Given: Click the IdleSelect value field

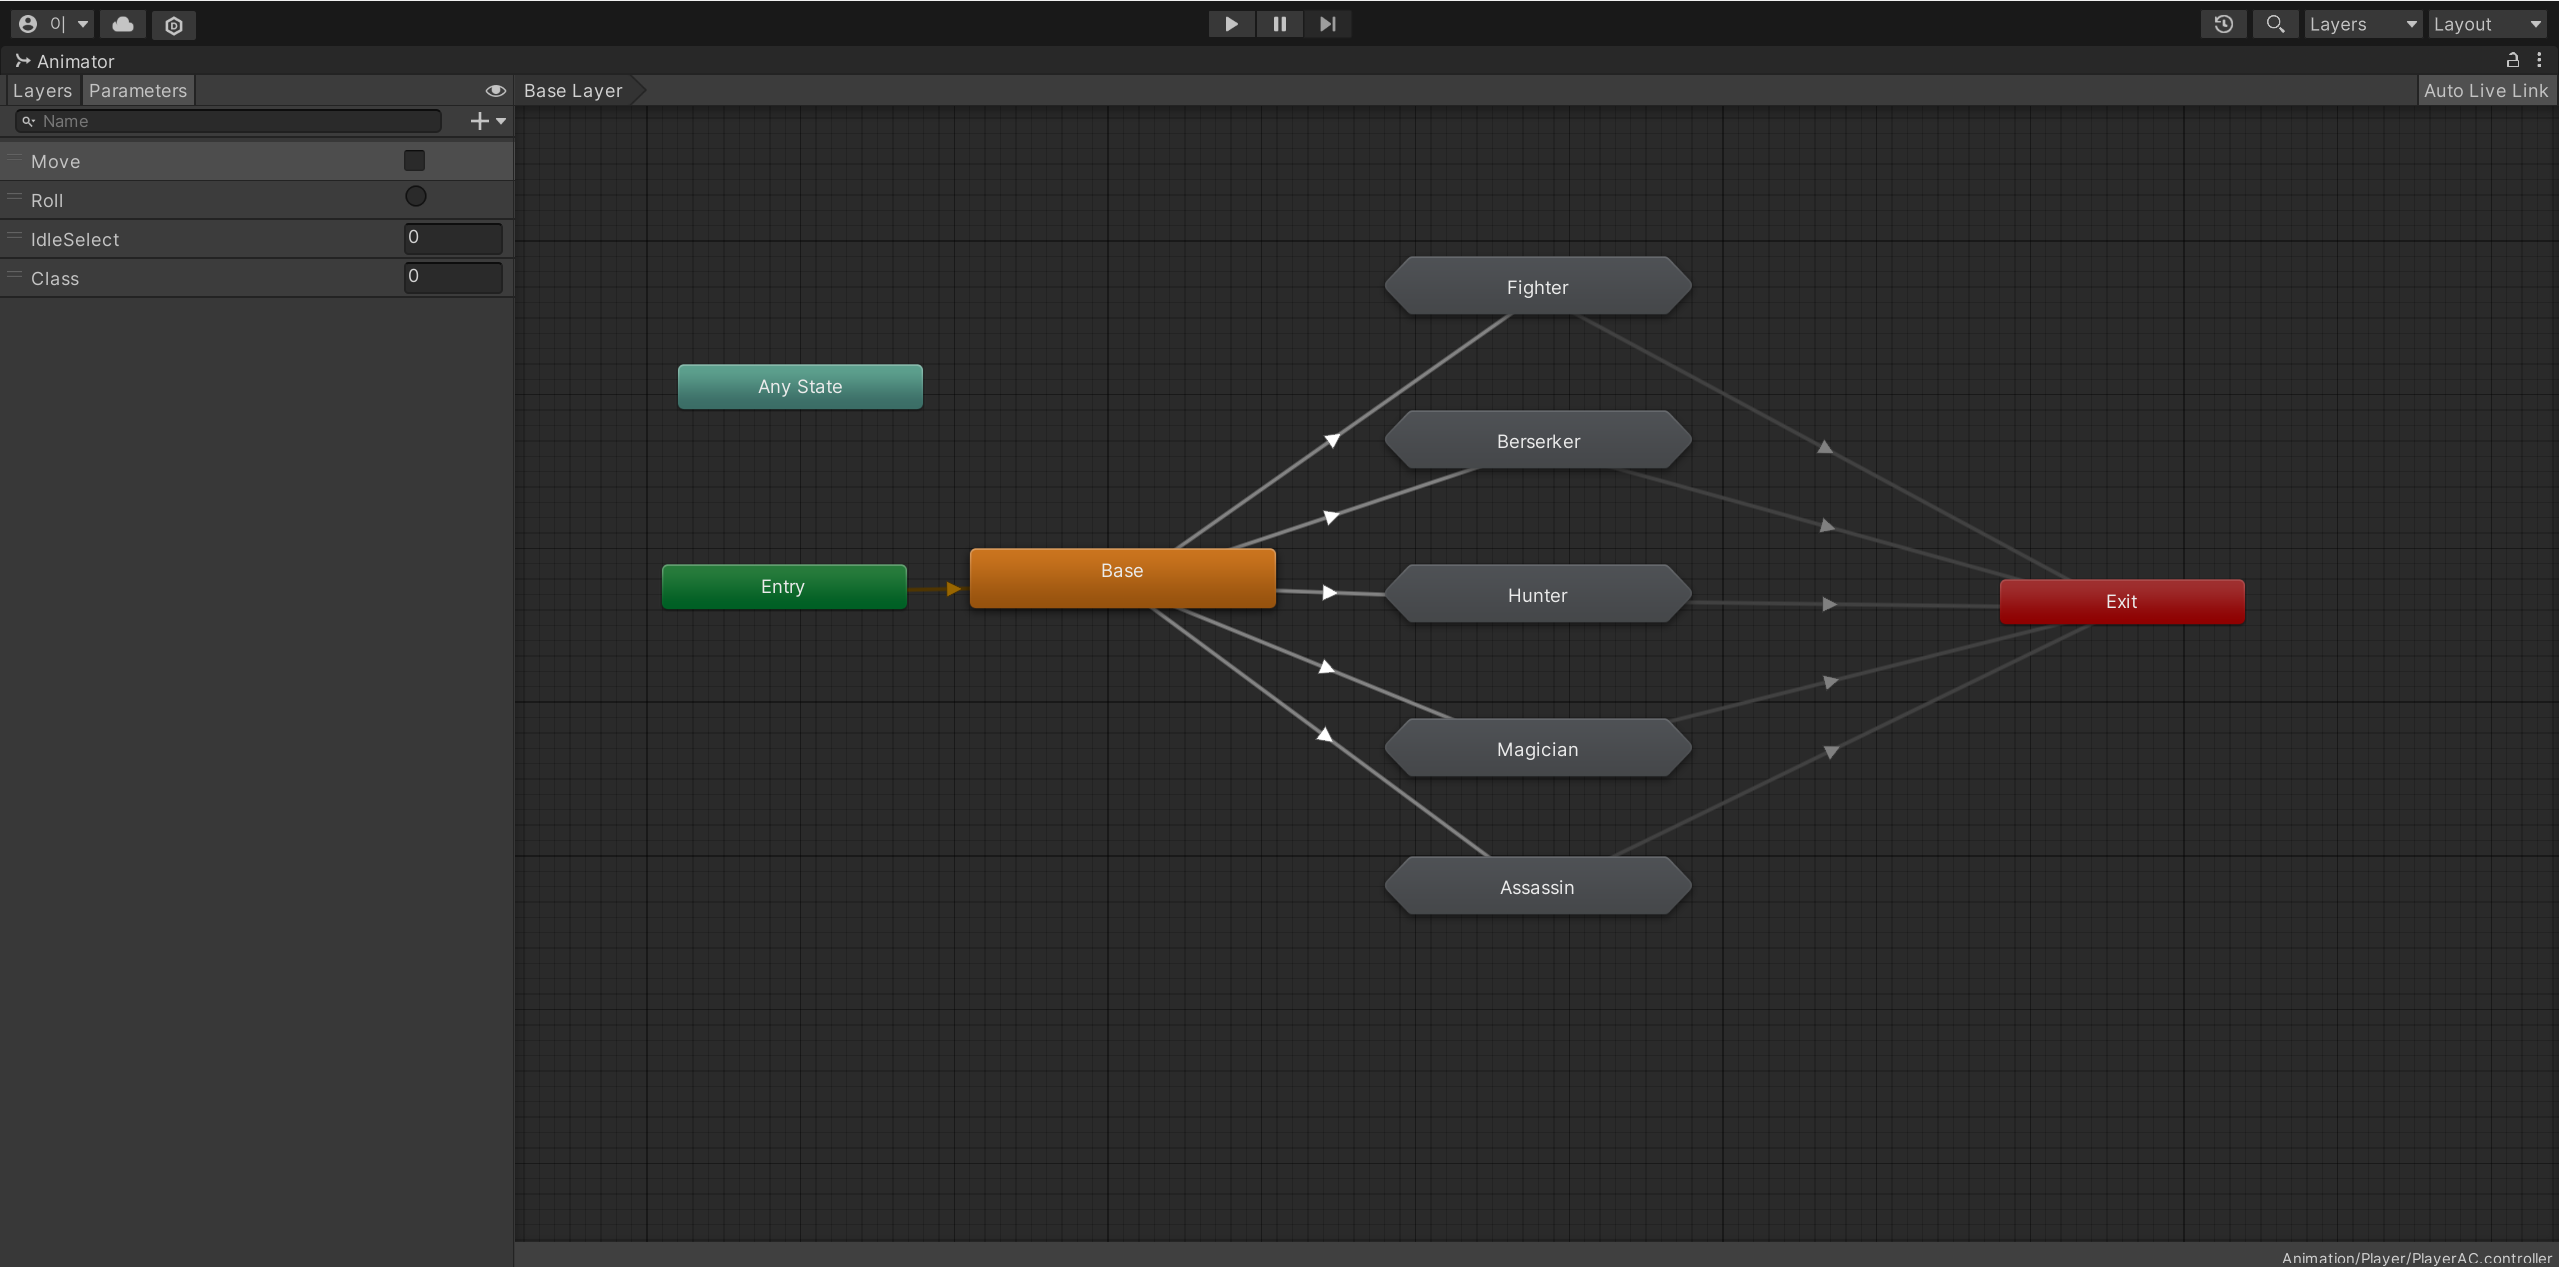Looking at the screenshot, I should (452, 238).
